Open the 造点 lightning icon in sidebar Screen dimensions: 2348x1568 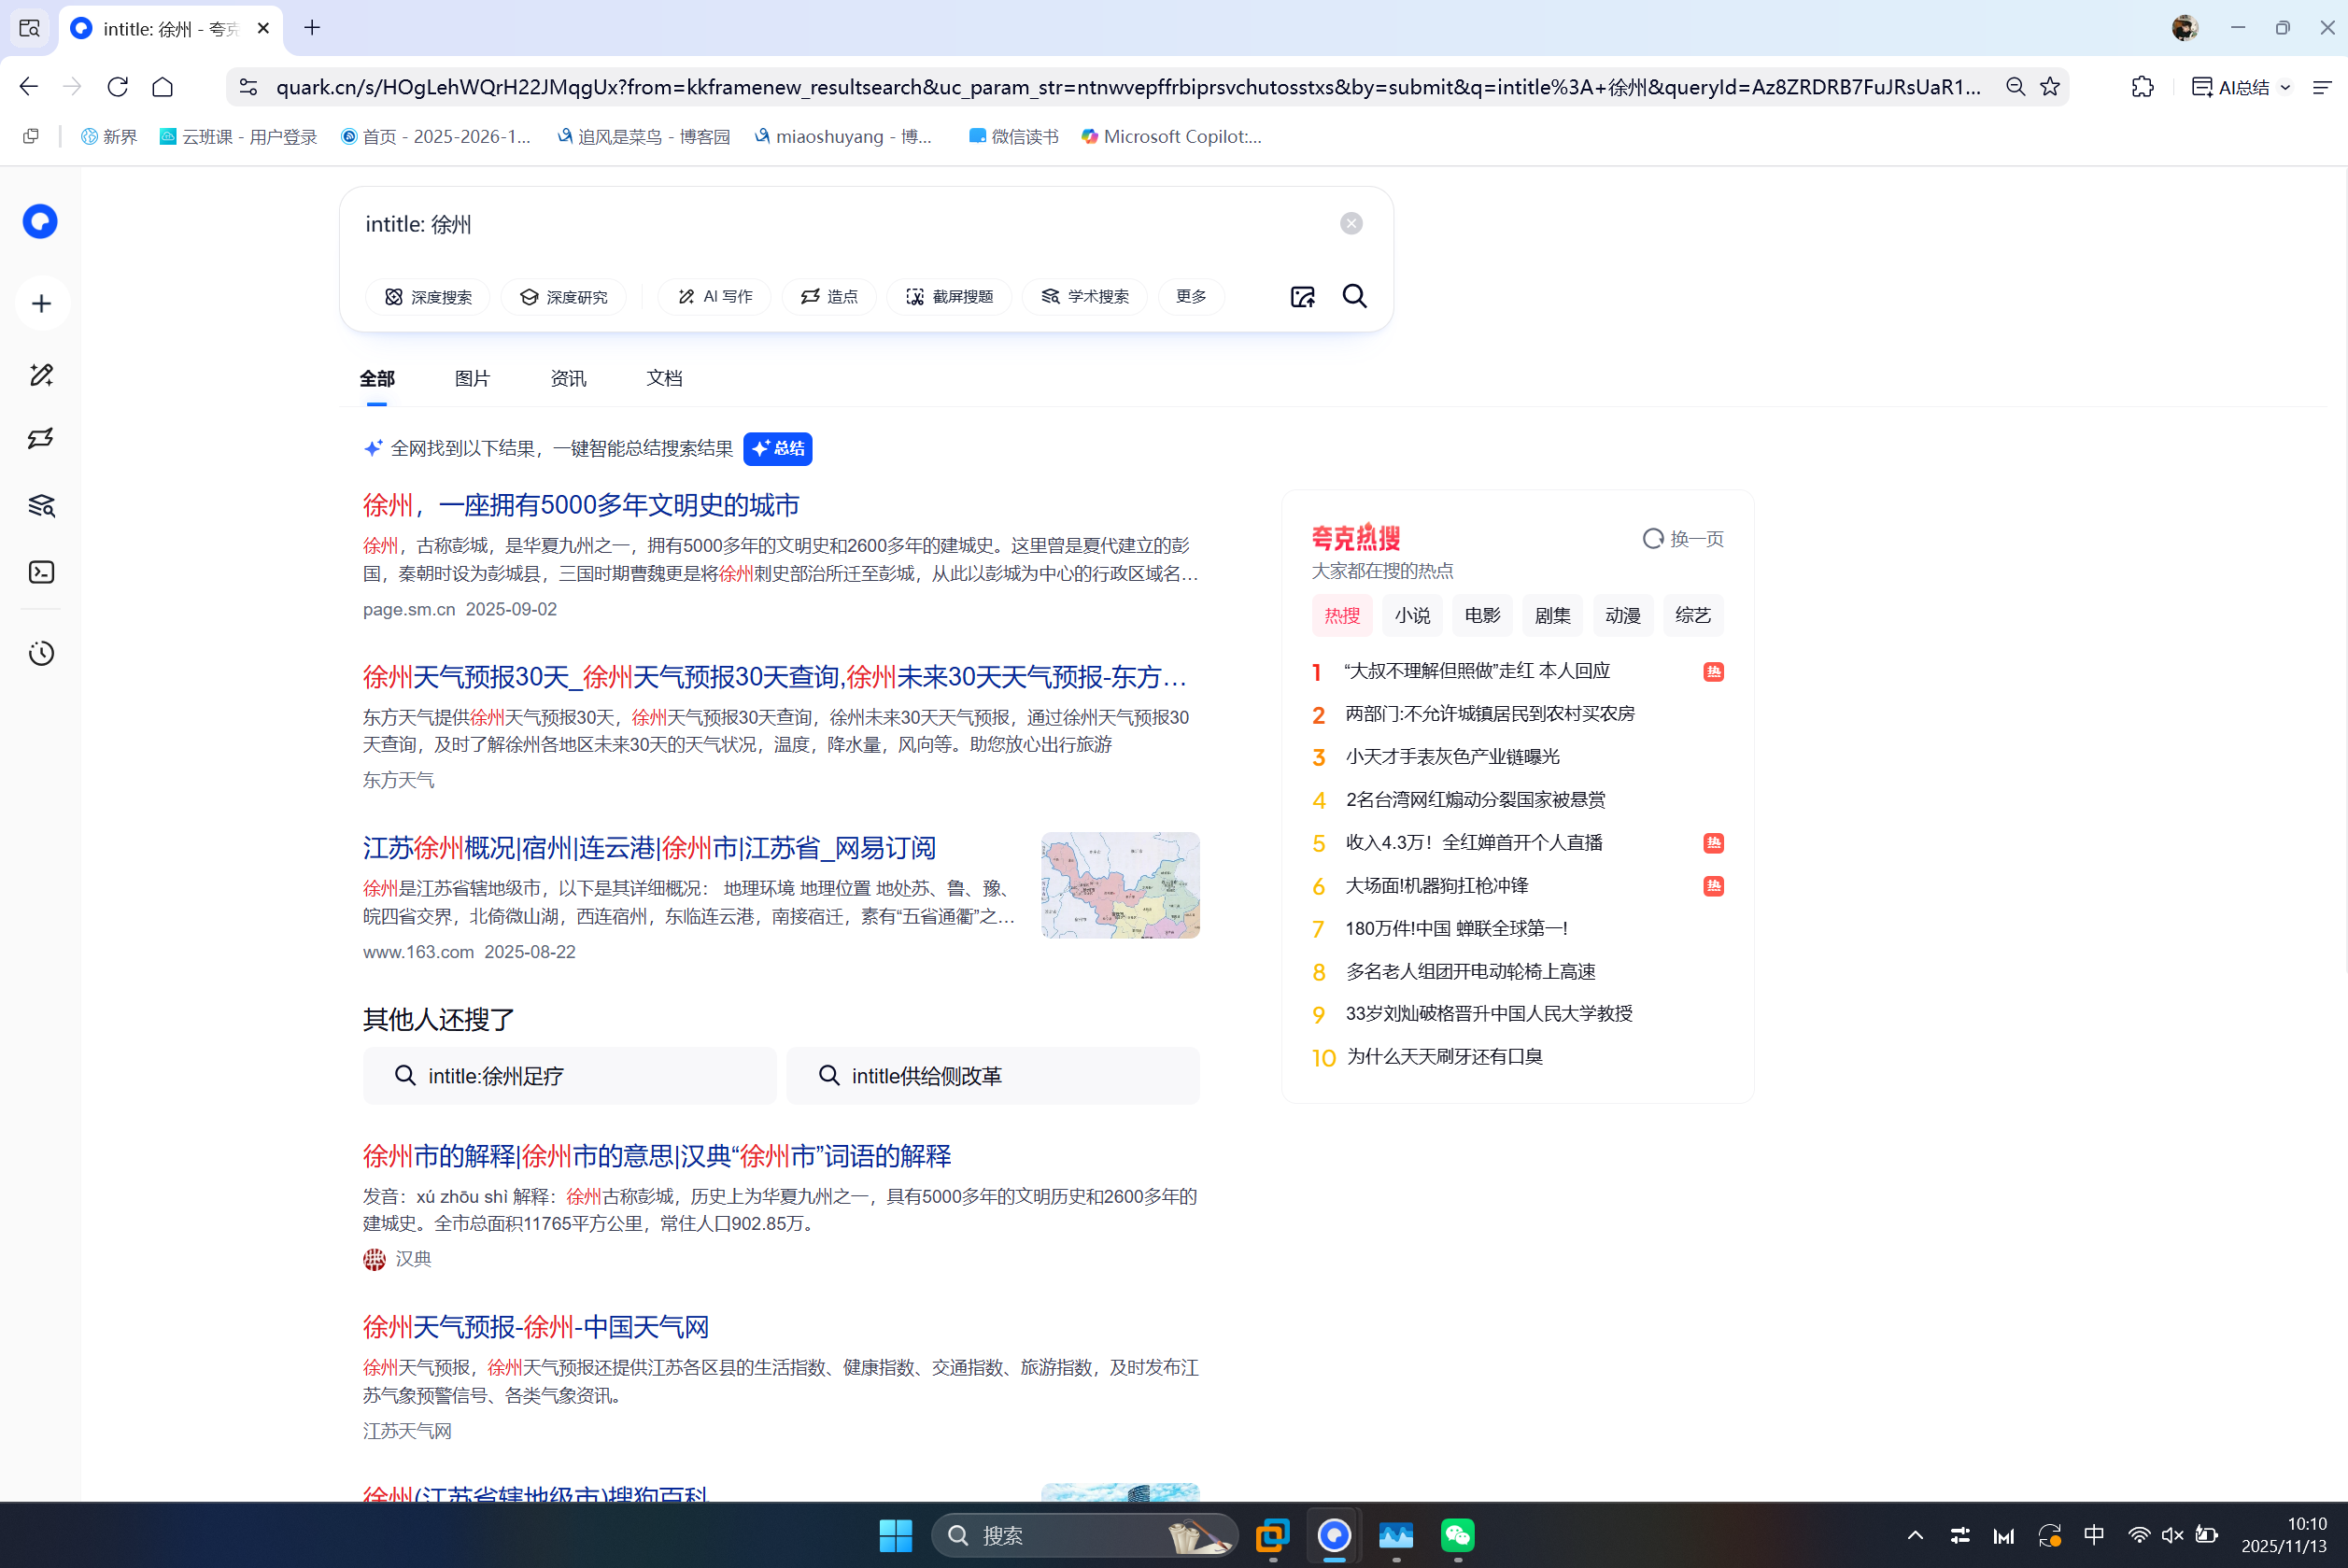coord(40,438)
